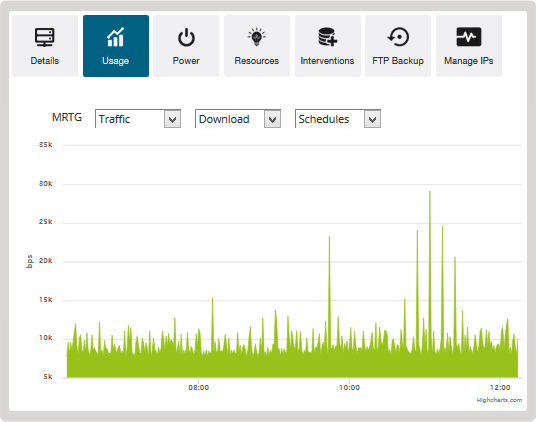Select the Usage chart icon
The height and width of the screenshot is (422, 536).
coord(116,37)
